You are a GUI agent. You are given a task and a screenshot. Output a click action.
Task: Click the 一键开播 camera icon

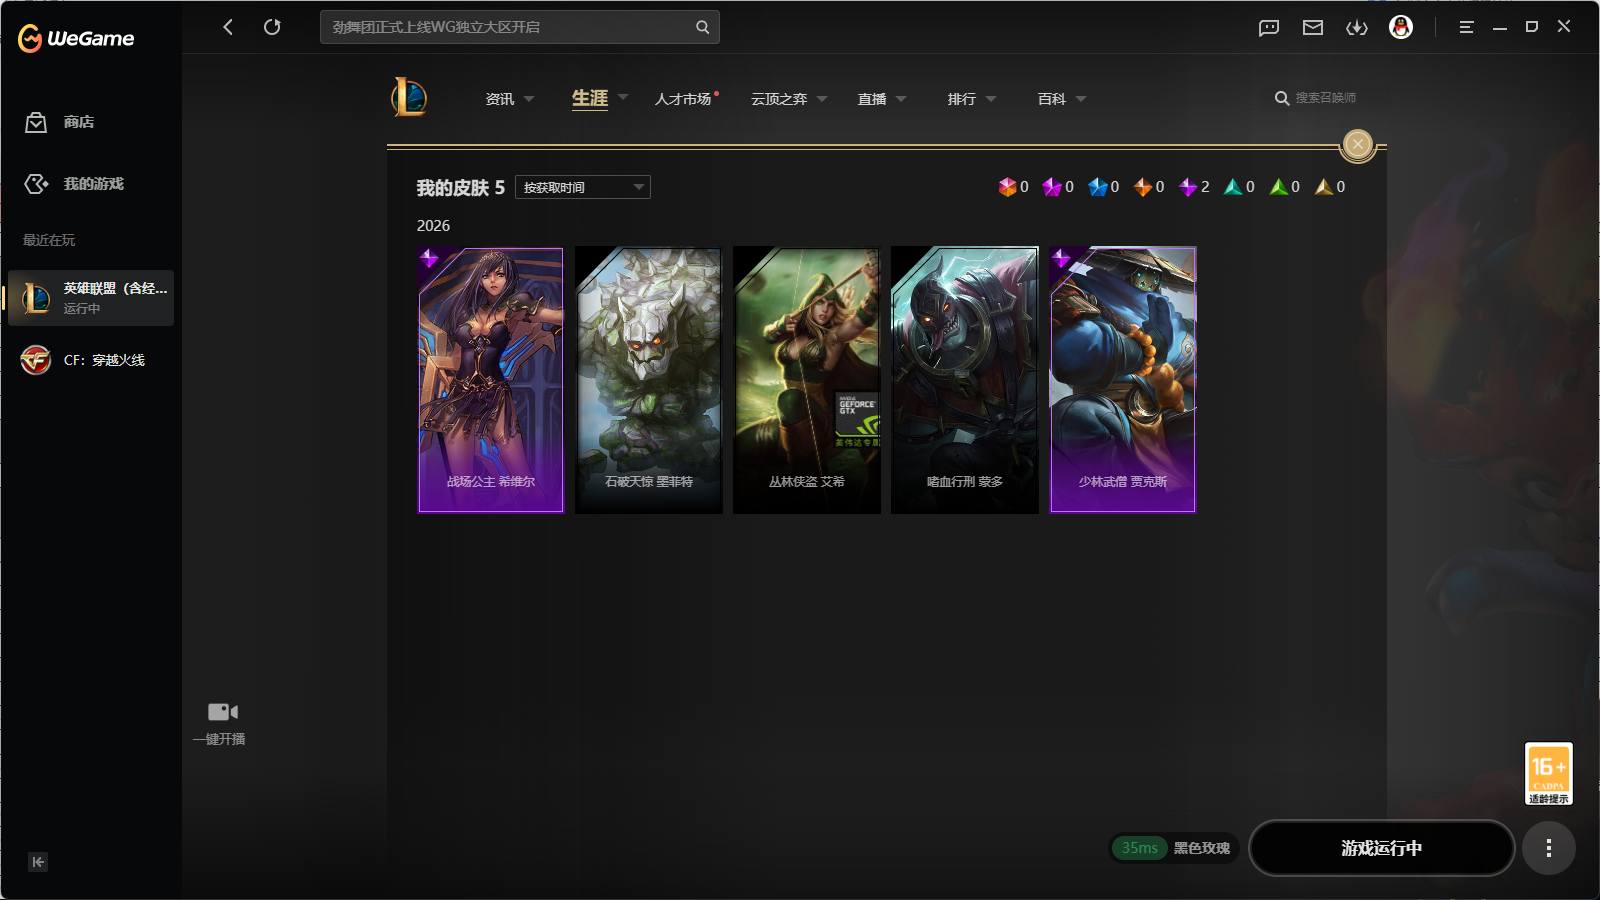(222, 712)
